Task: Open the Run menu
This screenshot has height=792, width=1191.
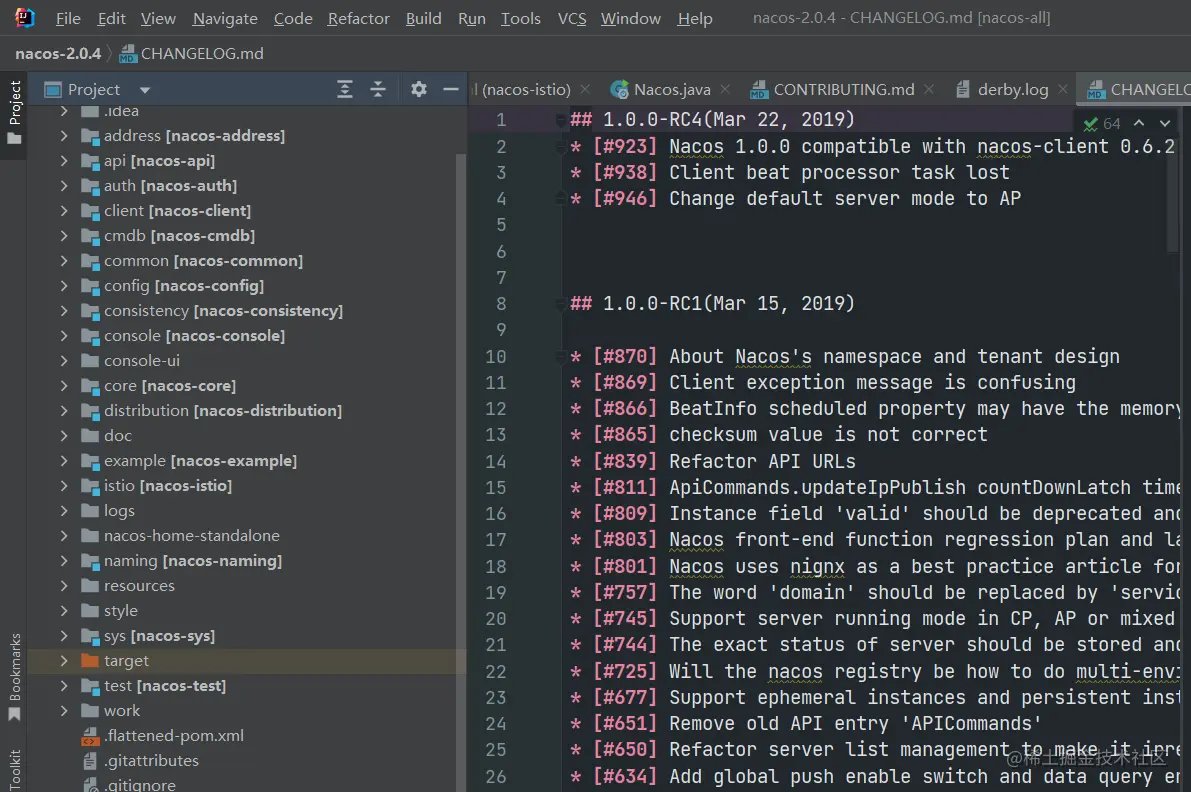Action: click(x=472, y=18)
